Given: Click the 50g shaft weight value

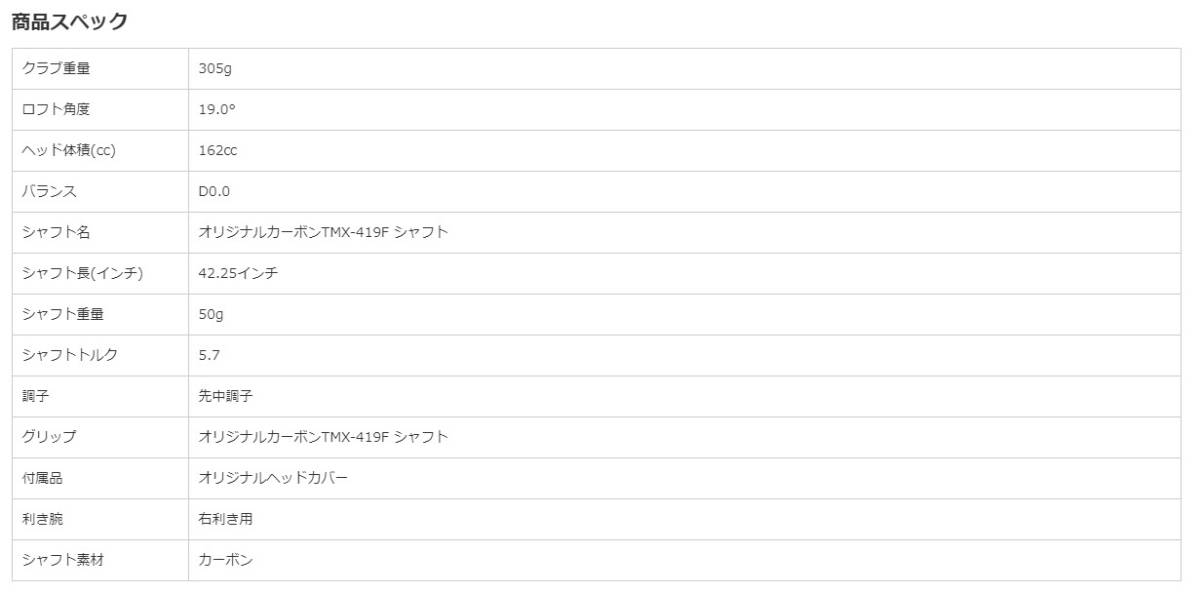Looking at the screenshot, I should coord(211,315).
